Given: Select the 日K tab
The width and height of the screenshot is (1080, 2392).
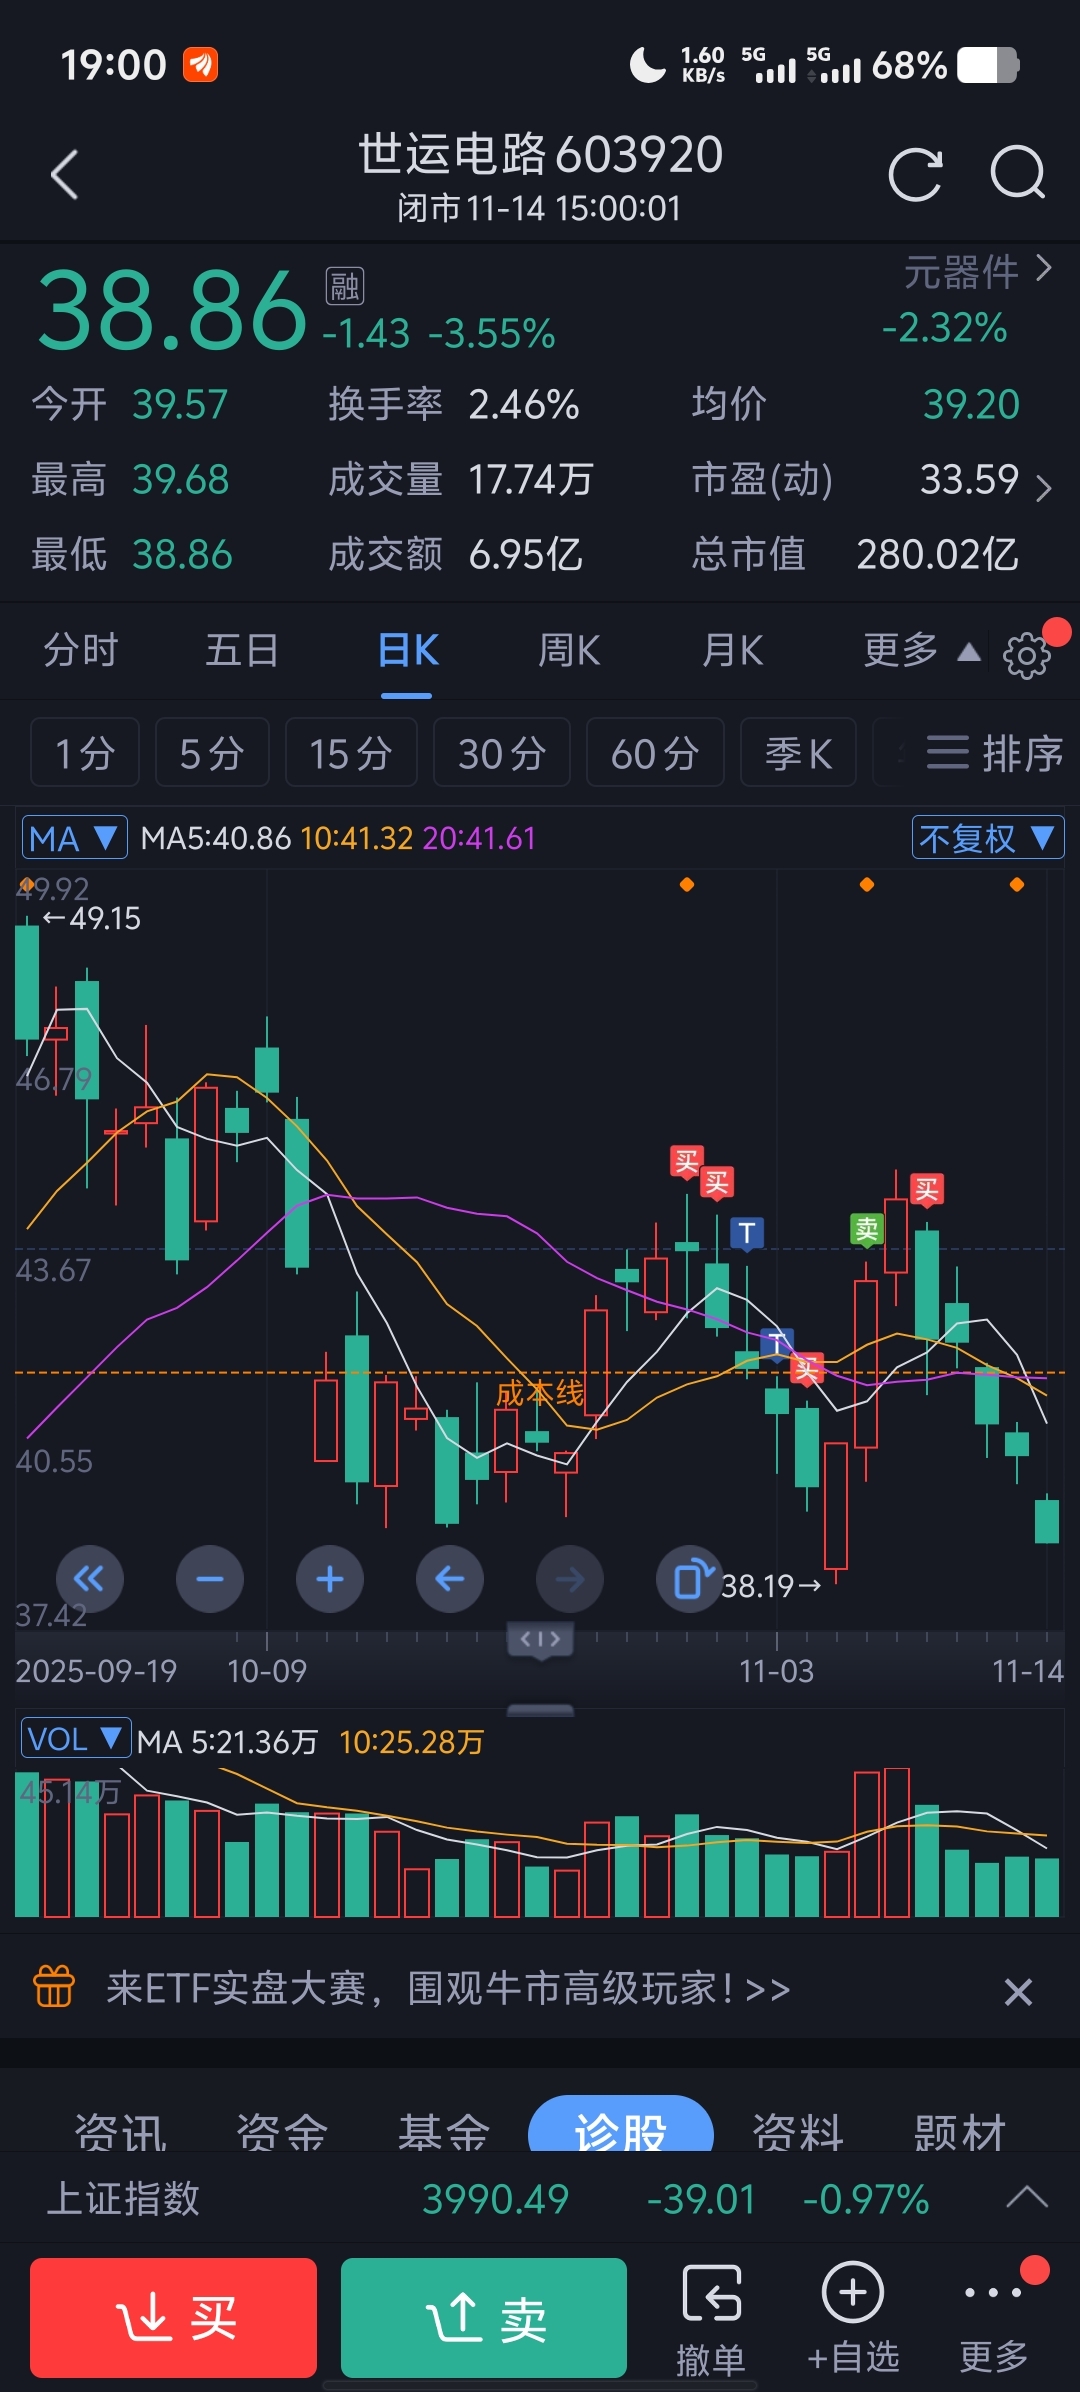Looking at the screenshot, I should 408,651.
